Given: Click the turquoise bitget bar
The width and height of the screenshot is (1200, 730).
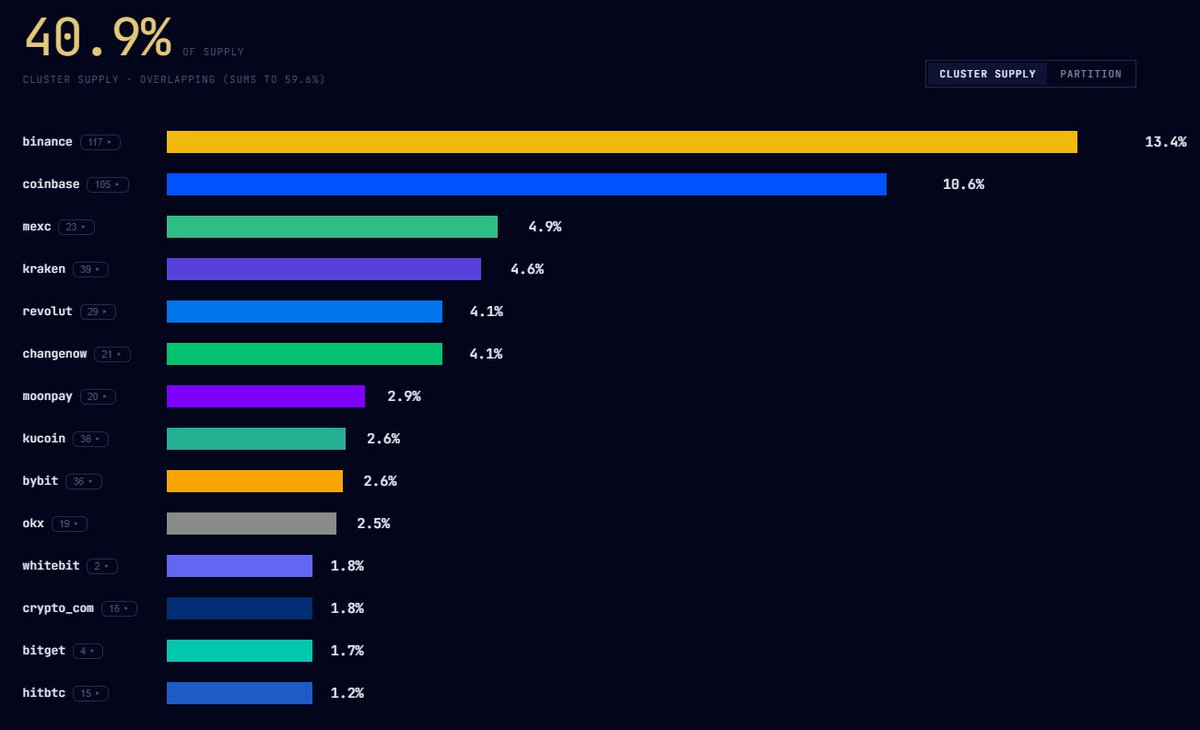Looking at the screenshot, I should click(240, 650).
